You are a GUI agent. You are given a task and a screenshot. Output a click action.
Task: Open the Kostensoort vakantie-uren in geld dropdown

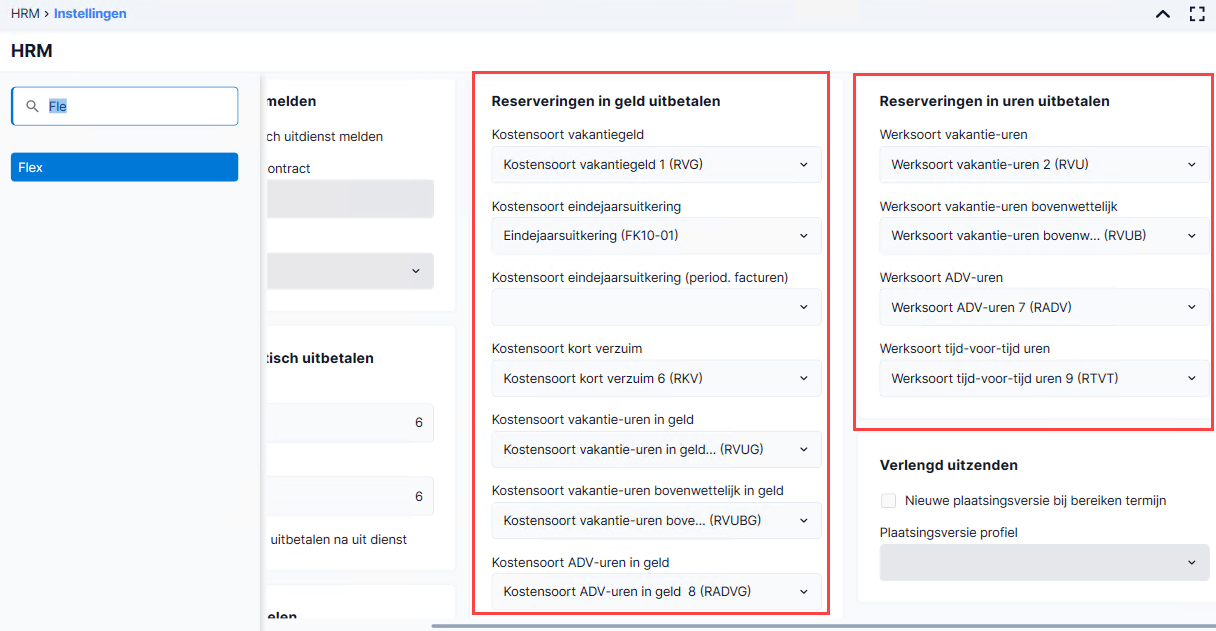coord(656,449)
